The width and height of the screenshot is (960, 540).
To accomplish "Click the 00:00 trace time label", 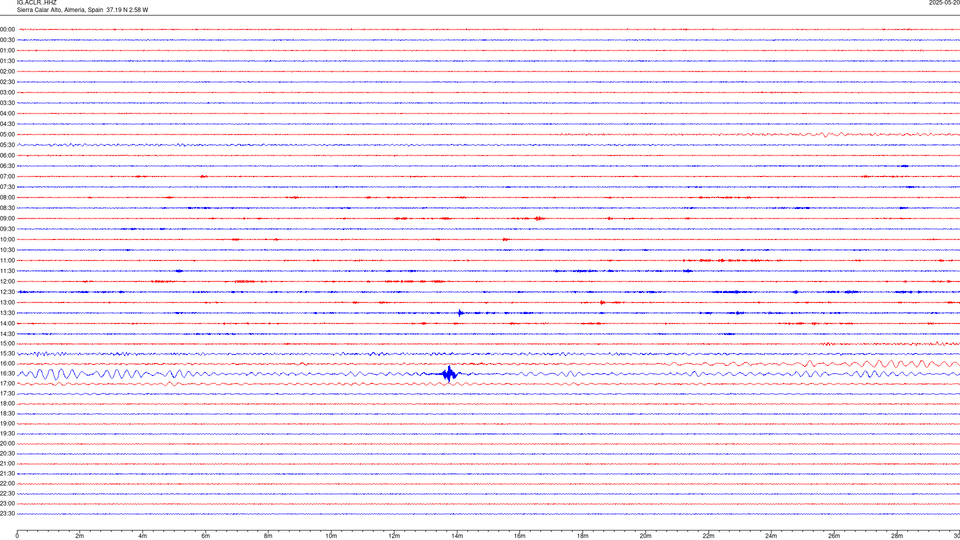I will [x=7, y=29].
